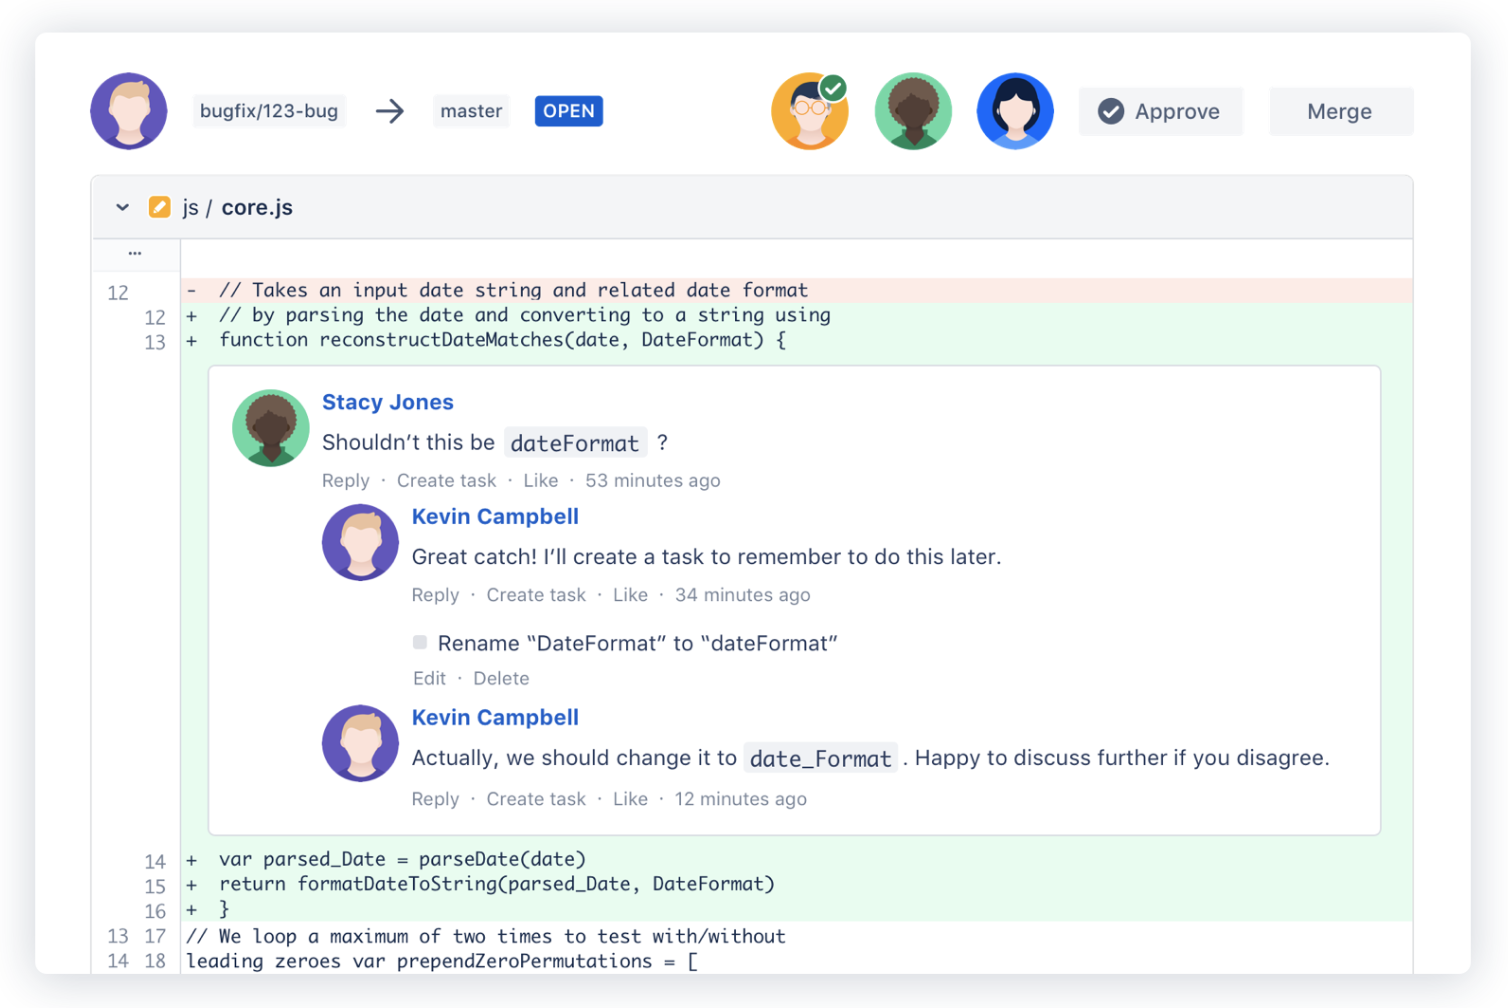1508x1008 pixels.
Task: Click the master branch label
Action: tap(471, 111)
